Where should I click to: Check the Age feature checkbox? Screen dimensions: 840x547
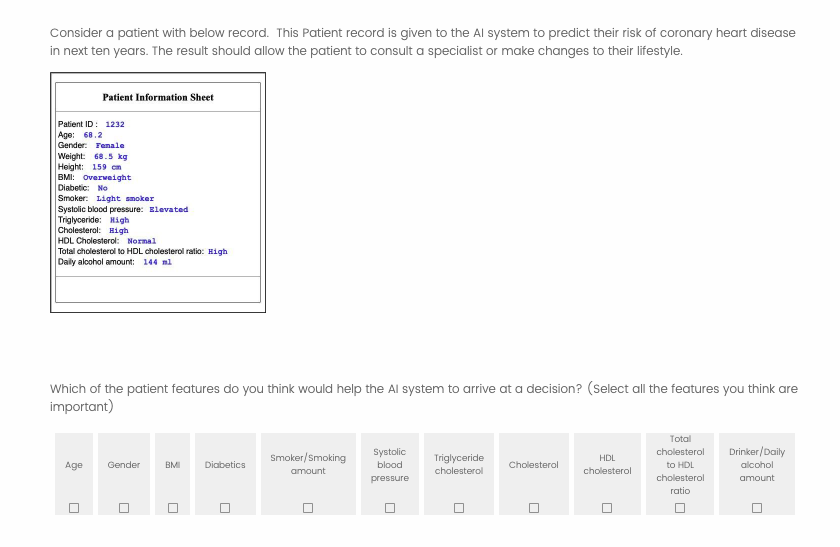pyautogui.click(x=74, y=507)
